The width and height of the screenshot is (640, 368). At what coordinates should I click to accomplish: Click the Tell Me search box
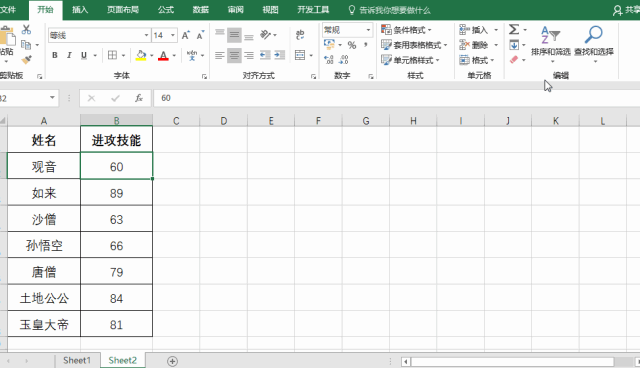click(390, 10)
